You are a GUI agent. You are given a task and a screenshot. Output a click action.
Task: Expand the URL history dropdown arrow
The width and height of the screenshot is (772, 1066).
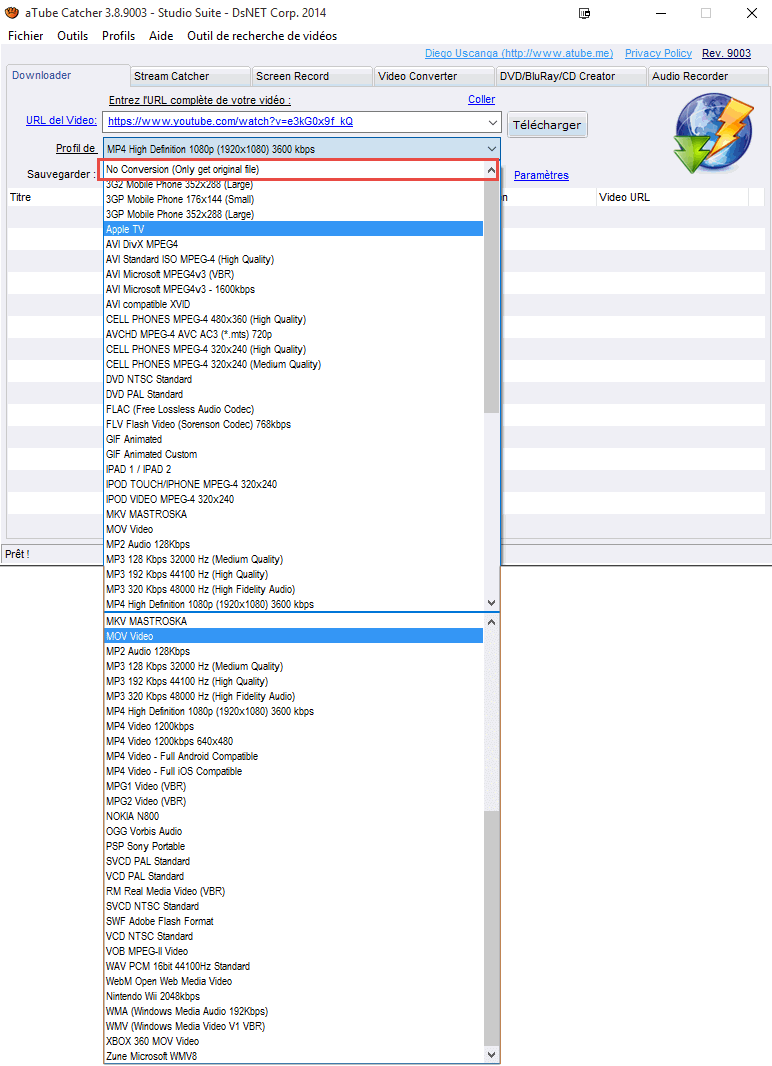click(x=492, y=122)
